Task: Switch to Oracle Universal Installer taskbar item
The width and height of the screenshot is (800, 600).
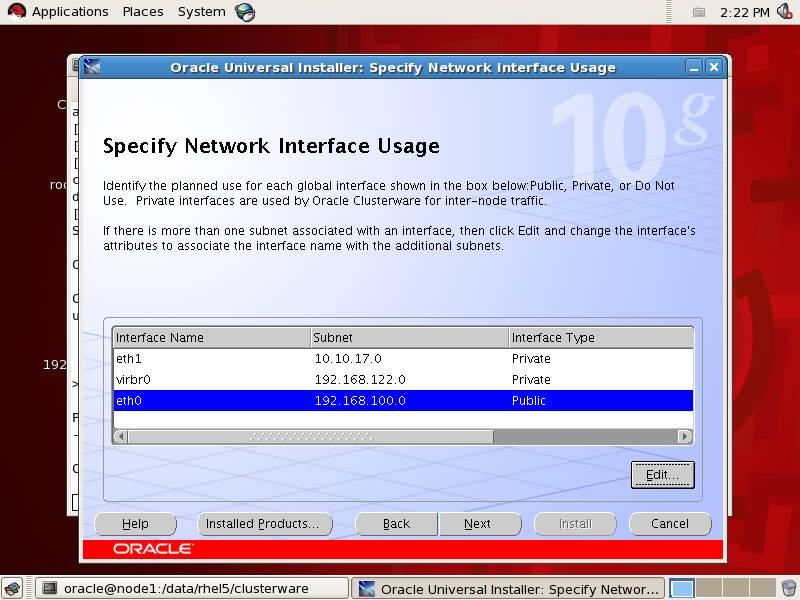Action: pyautogui.click(x=508, y=589)
